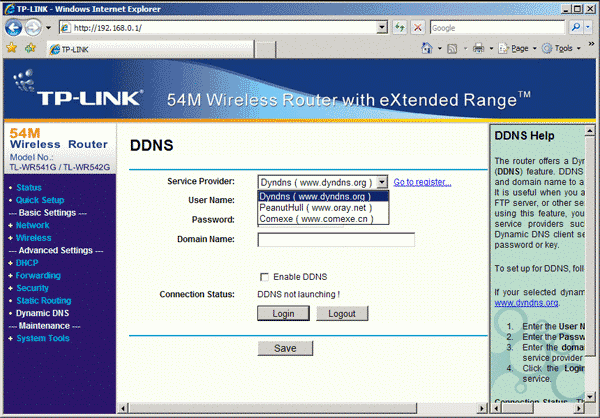Open the Page menu
Viewport: 600px width, 418px height.
pos(517,48)
